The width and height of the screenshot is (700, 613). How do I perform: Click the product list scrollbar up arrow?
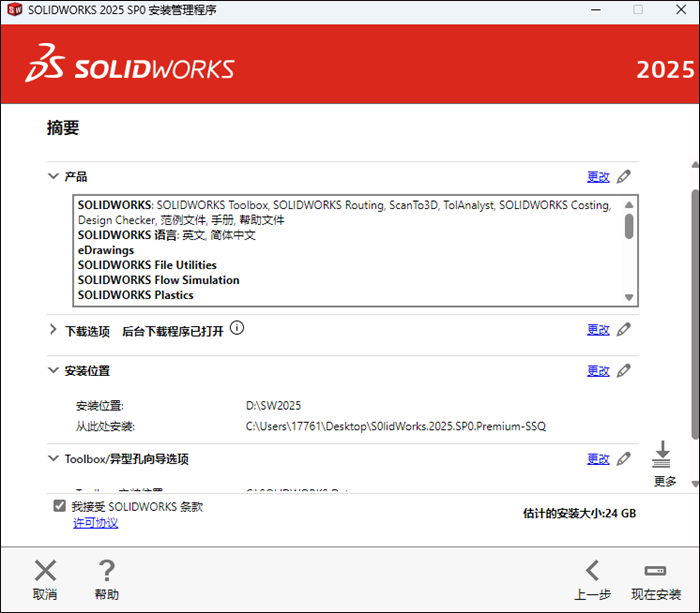(629, 204)
